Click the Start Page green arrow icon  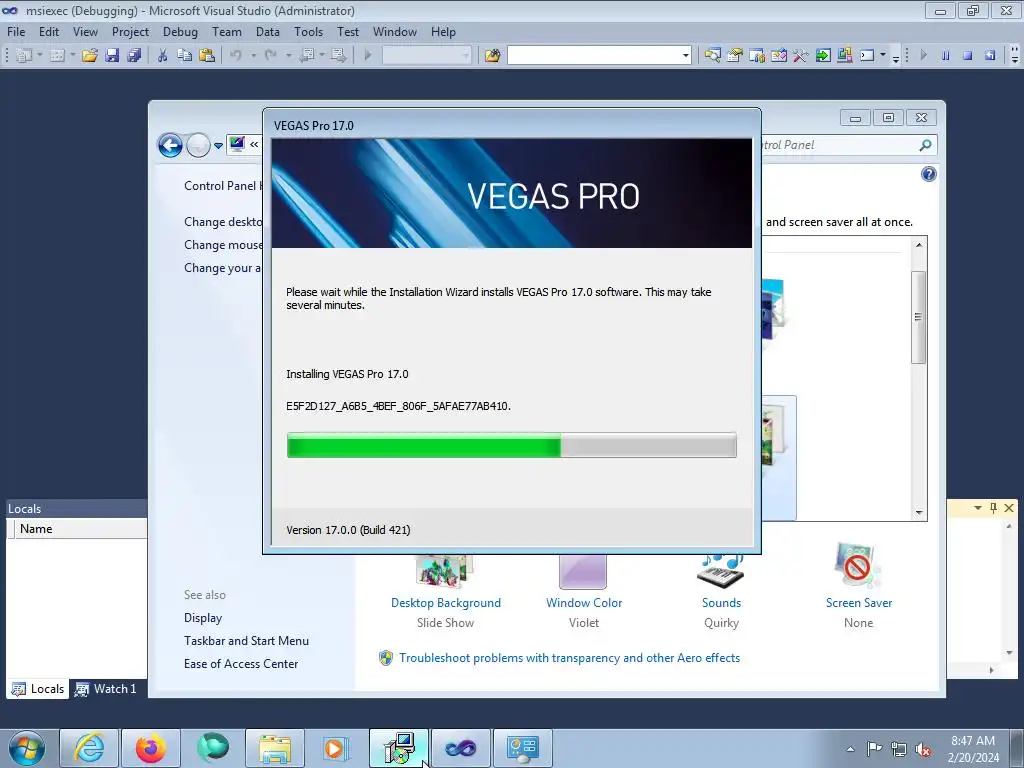tap(823, 56)
